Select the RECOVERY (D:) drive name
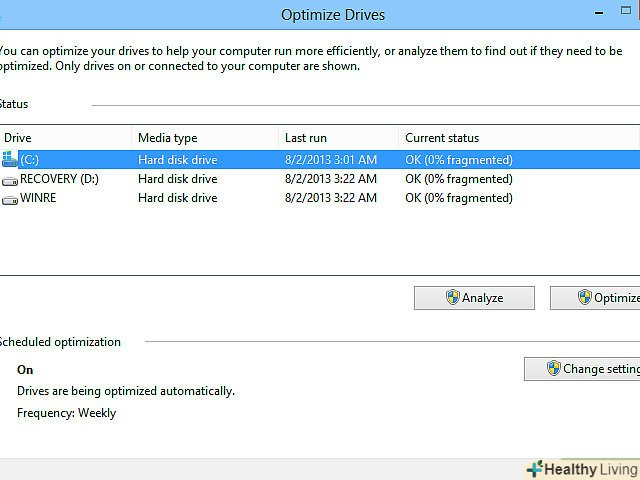Image resolution: width=640 pixels, height=480 pixels. tap(59, 179)
